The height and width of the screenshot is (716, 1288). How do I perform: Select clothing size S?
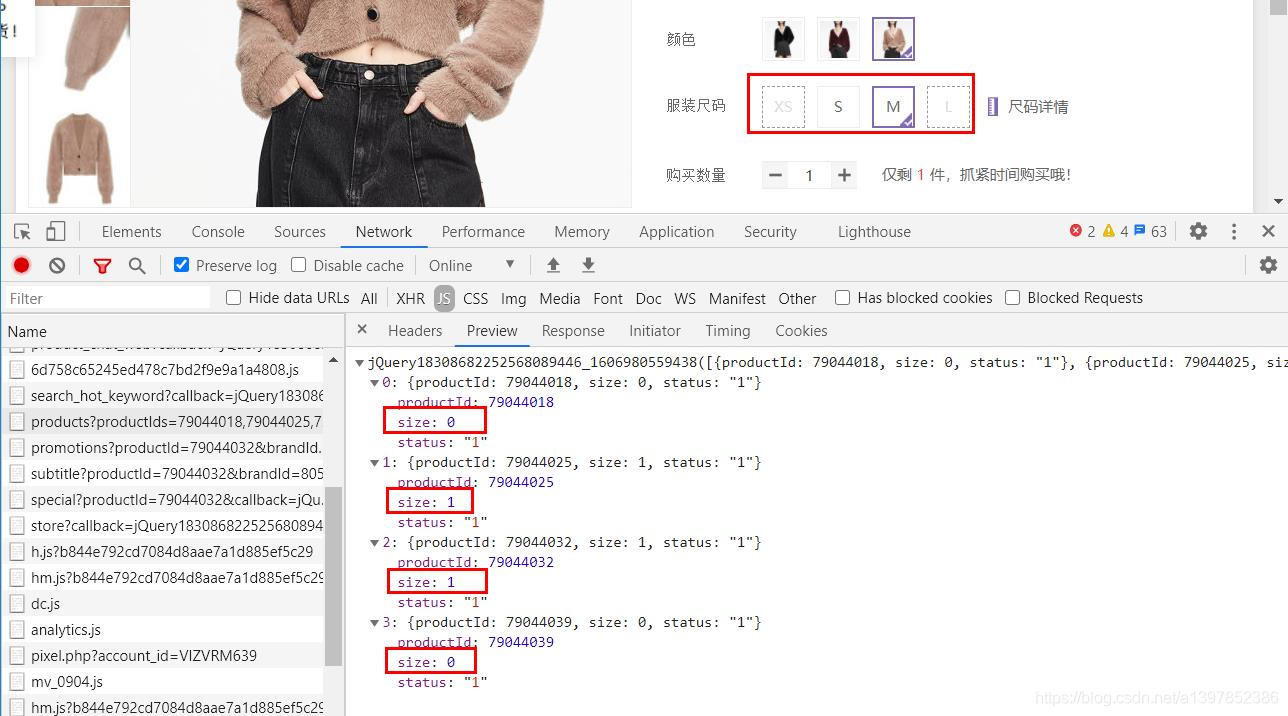click(838, 106)
